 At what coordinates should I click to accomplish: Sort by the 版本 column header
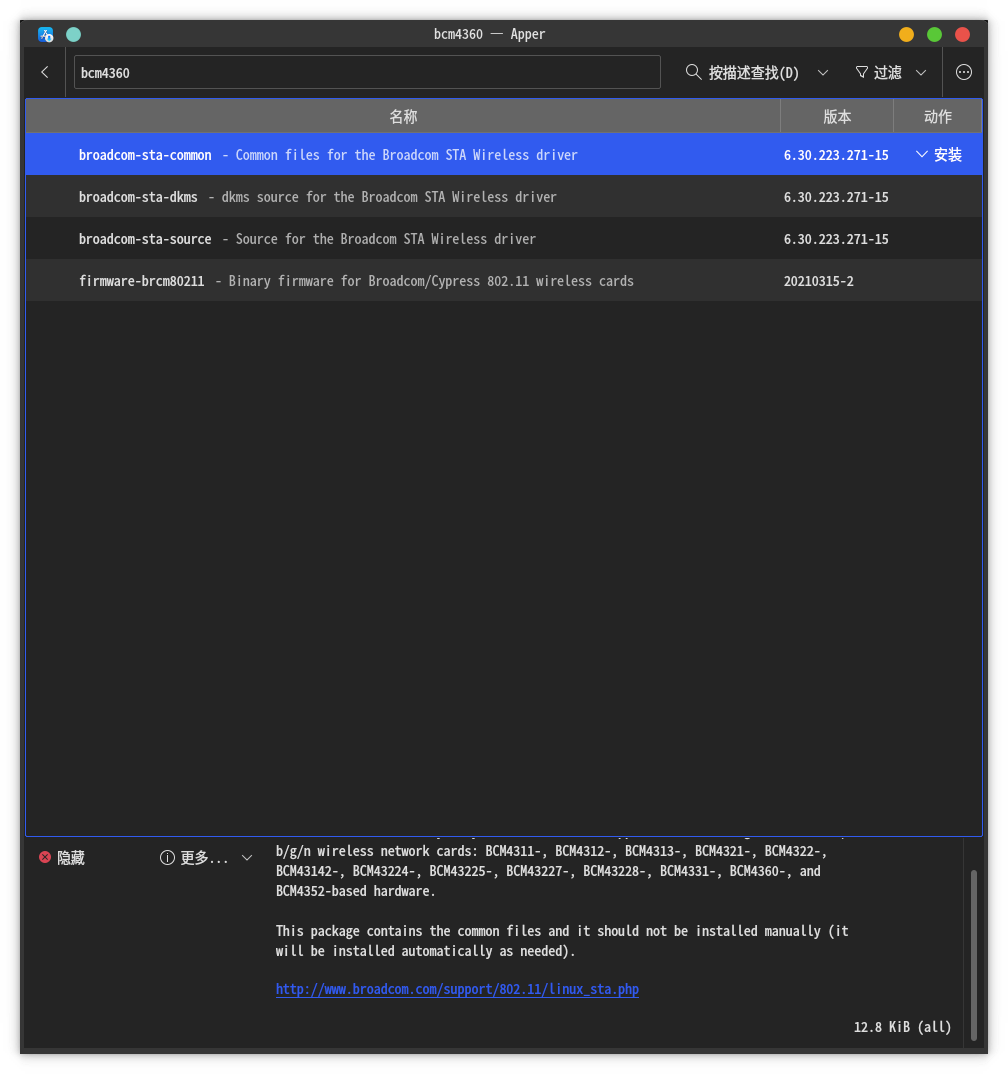[x=837, y=116]
